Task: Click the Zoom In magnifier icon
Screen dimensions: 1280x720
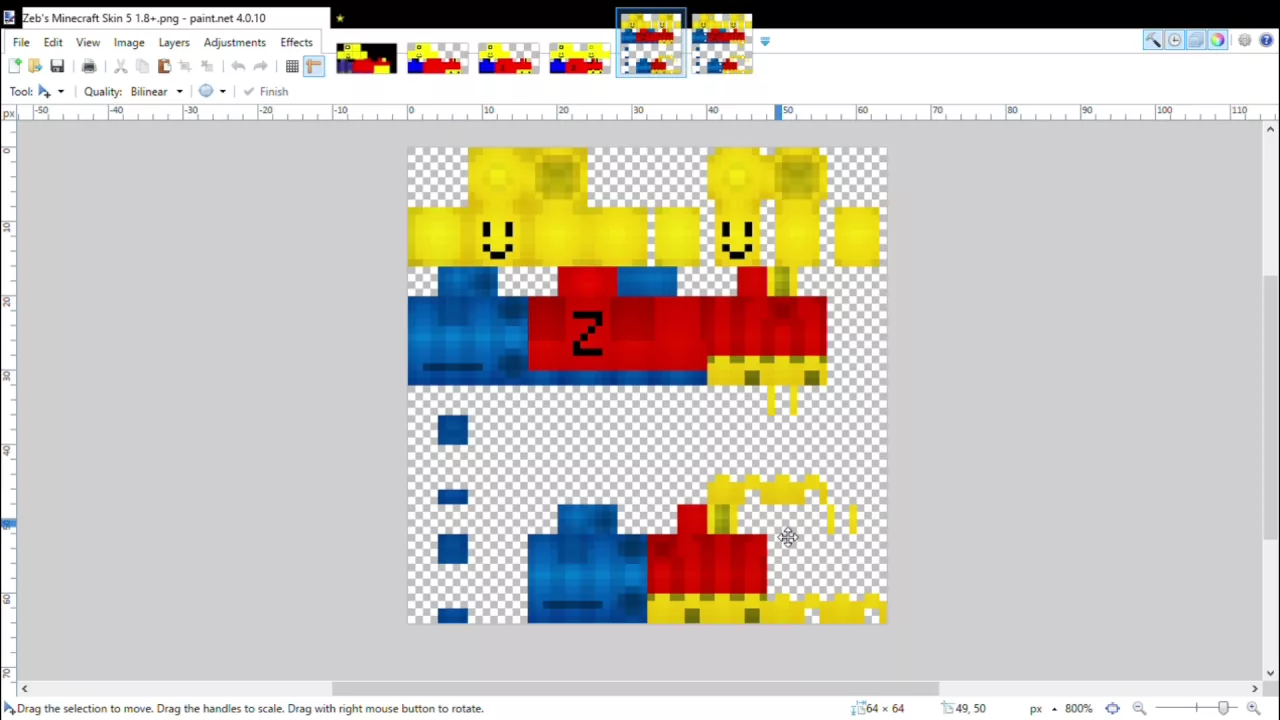Action: [1252, 708]
